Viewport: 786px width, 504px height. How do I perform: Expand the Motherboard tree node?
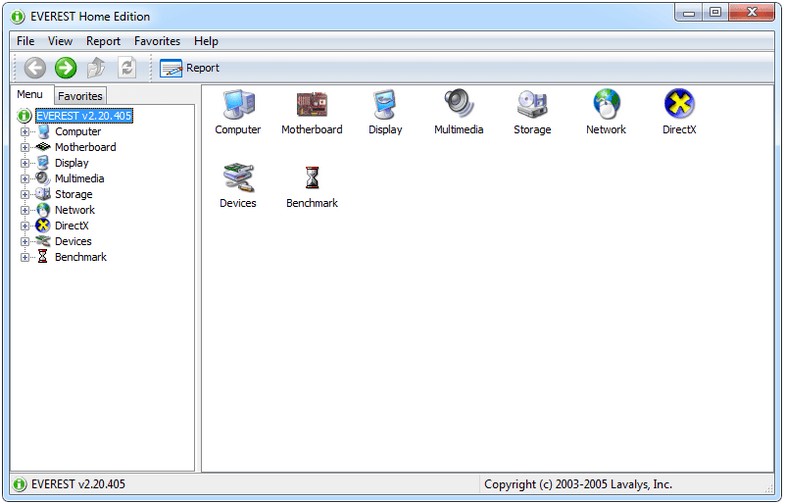click(x=24, y=147)
